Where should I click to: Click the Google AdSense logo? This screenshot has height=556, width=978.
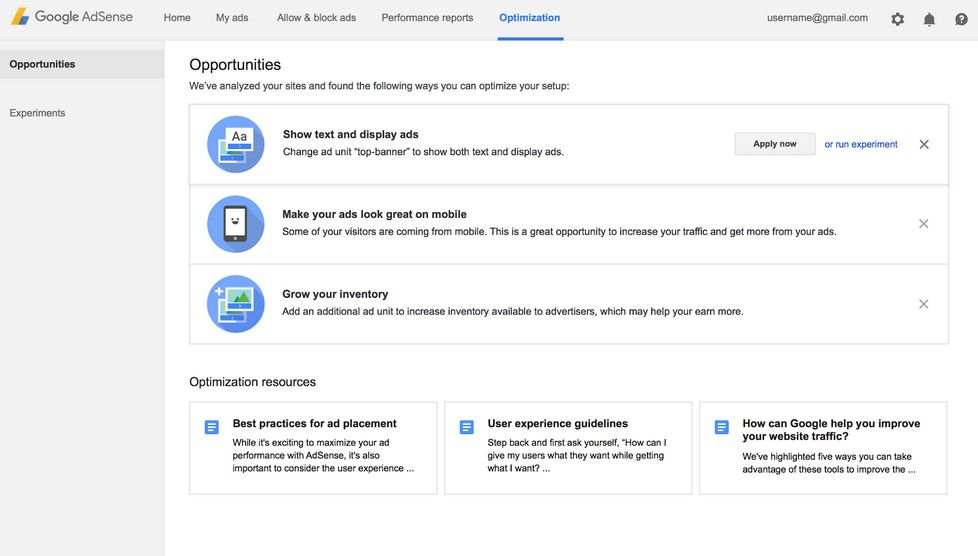(72, 17)
